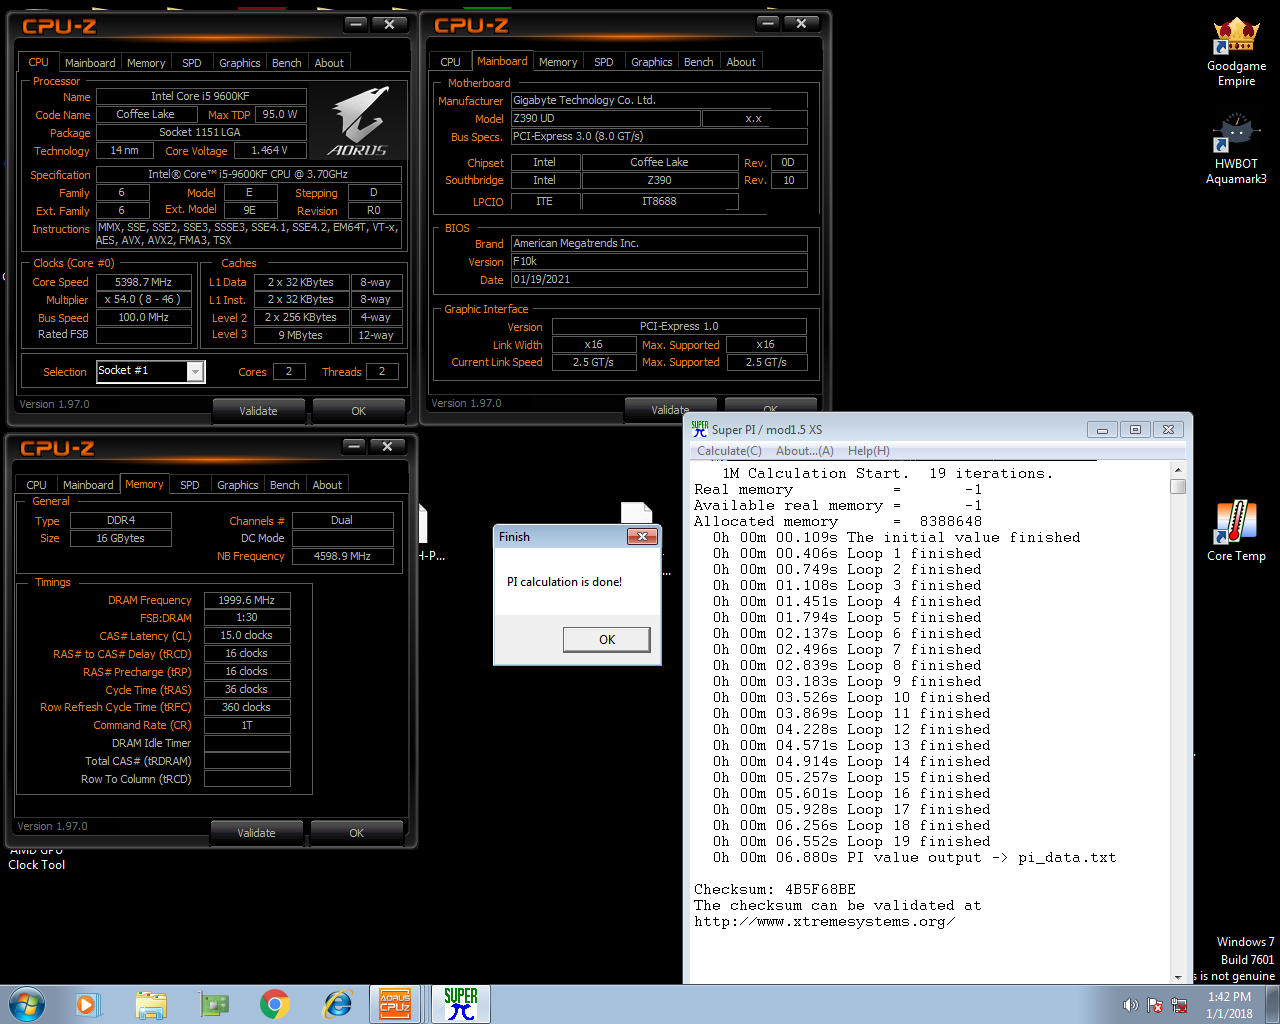Open SPD tab in the CPU window
Screen dimensions: 1280x1024
192,63
